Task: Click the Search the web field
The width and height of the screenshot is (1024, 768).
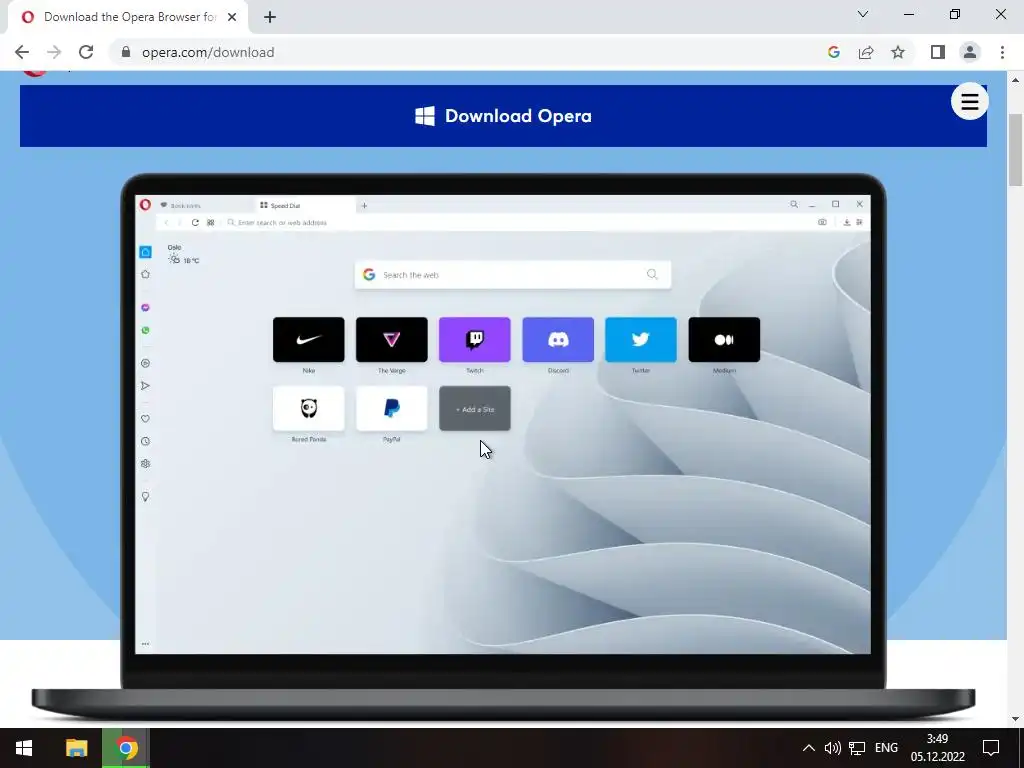Action: coord(513,275)
